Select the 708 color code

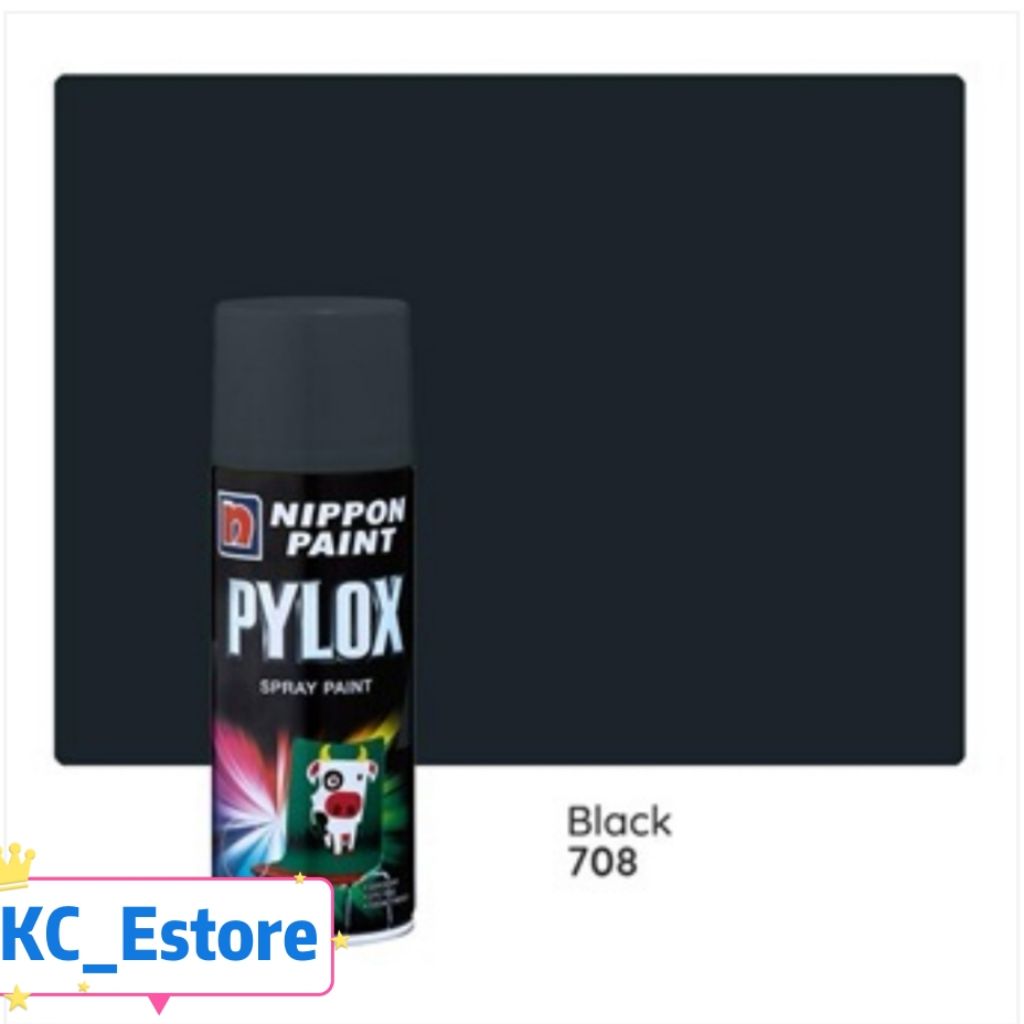tap(602, 862)
